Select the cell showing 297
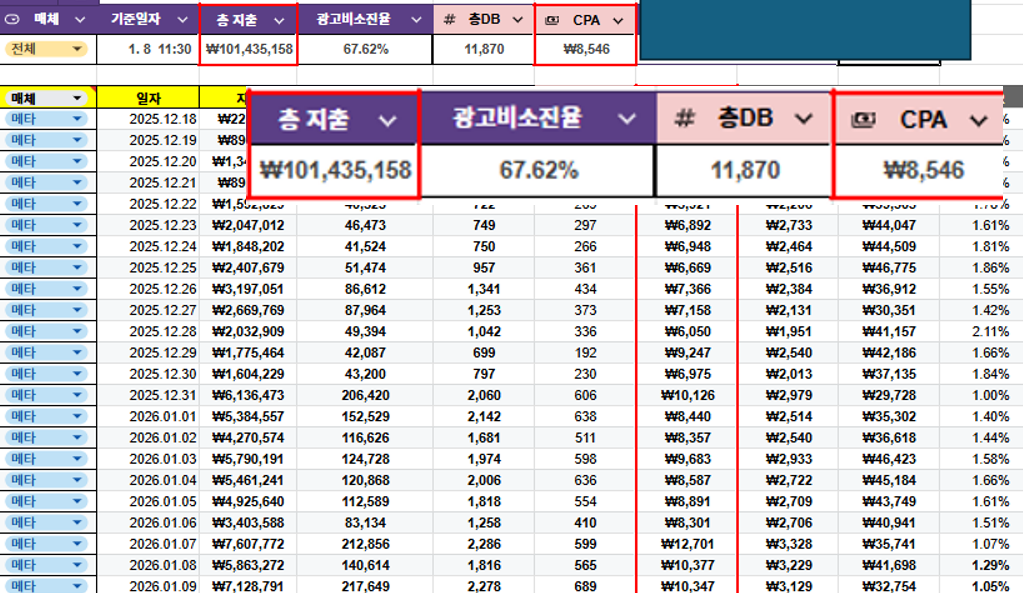Image resolution: width=1023 pixels, height=593 pixels. [585, 225]
